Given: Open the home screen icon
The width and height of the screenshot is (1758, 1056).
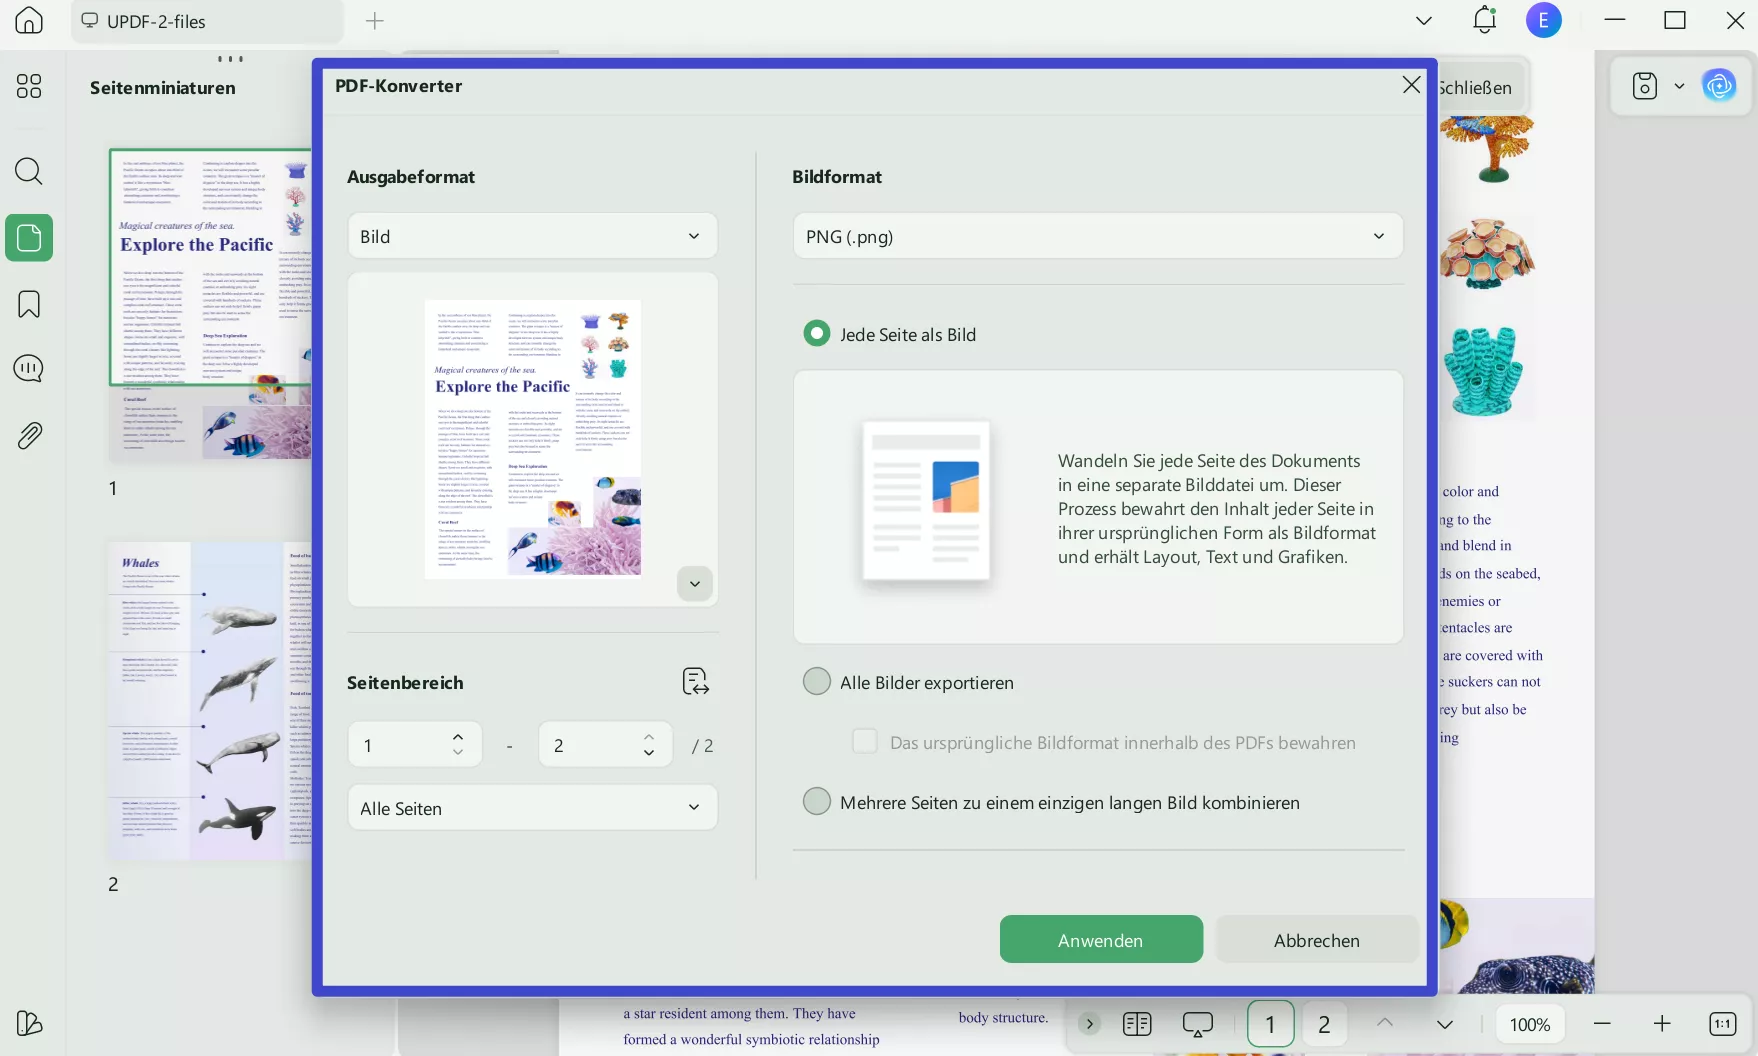Looking at the screenshot, I should (x=29, y=20).
